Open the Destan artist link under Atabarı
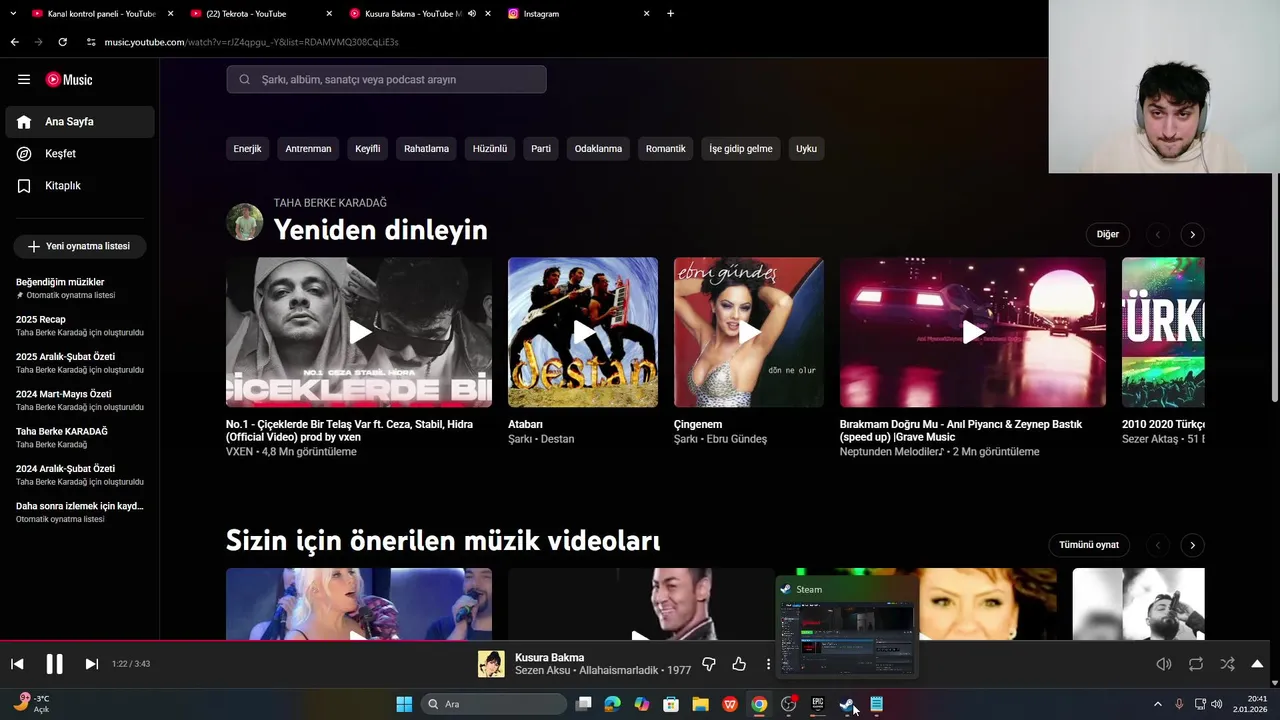 (558, 439)
